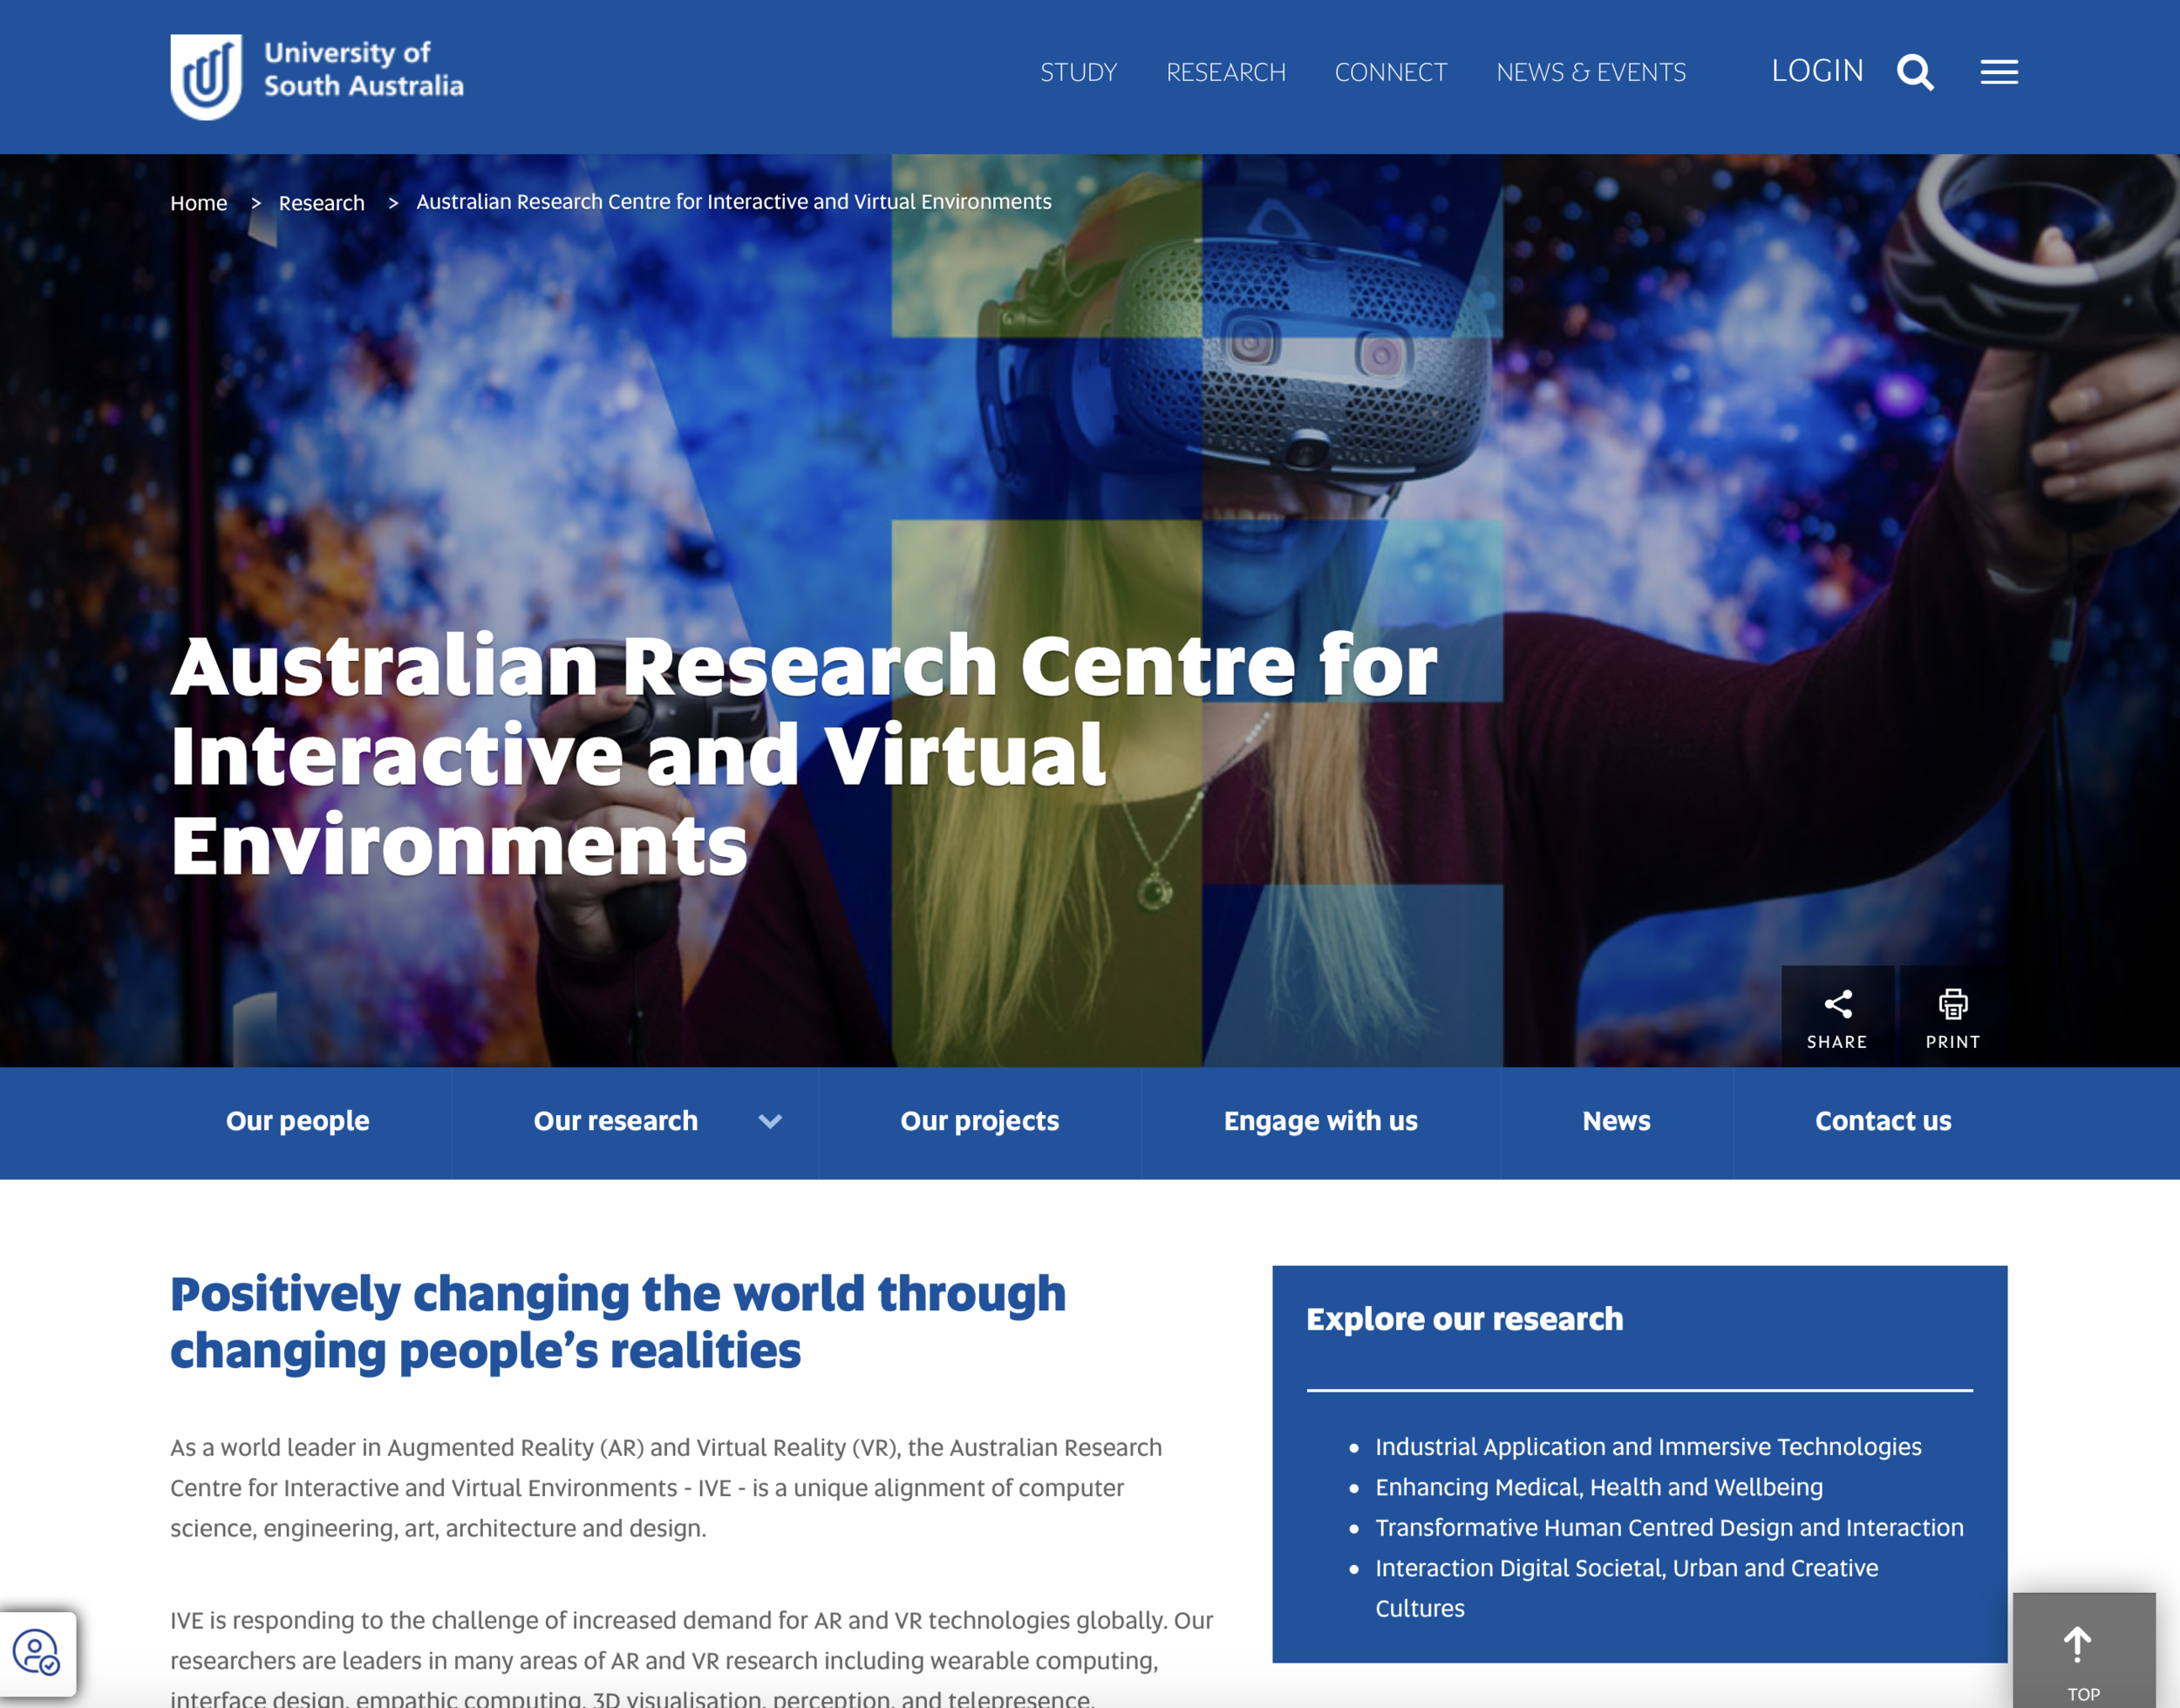
Task: Open the search magnifier icon
Action: point(1914,72)
